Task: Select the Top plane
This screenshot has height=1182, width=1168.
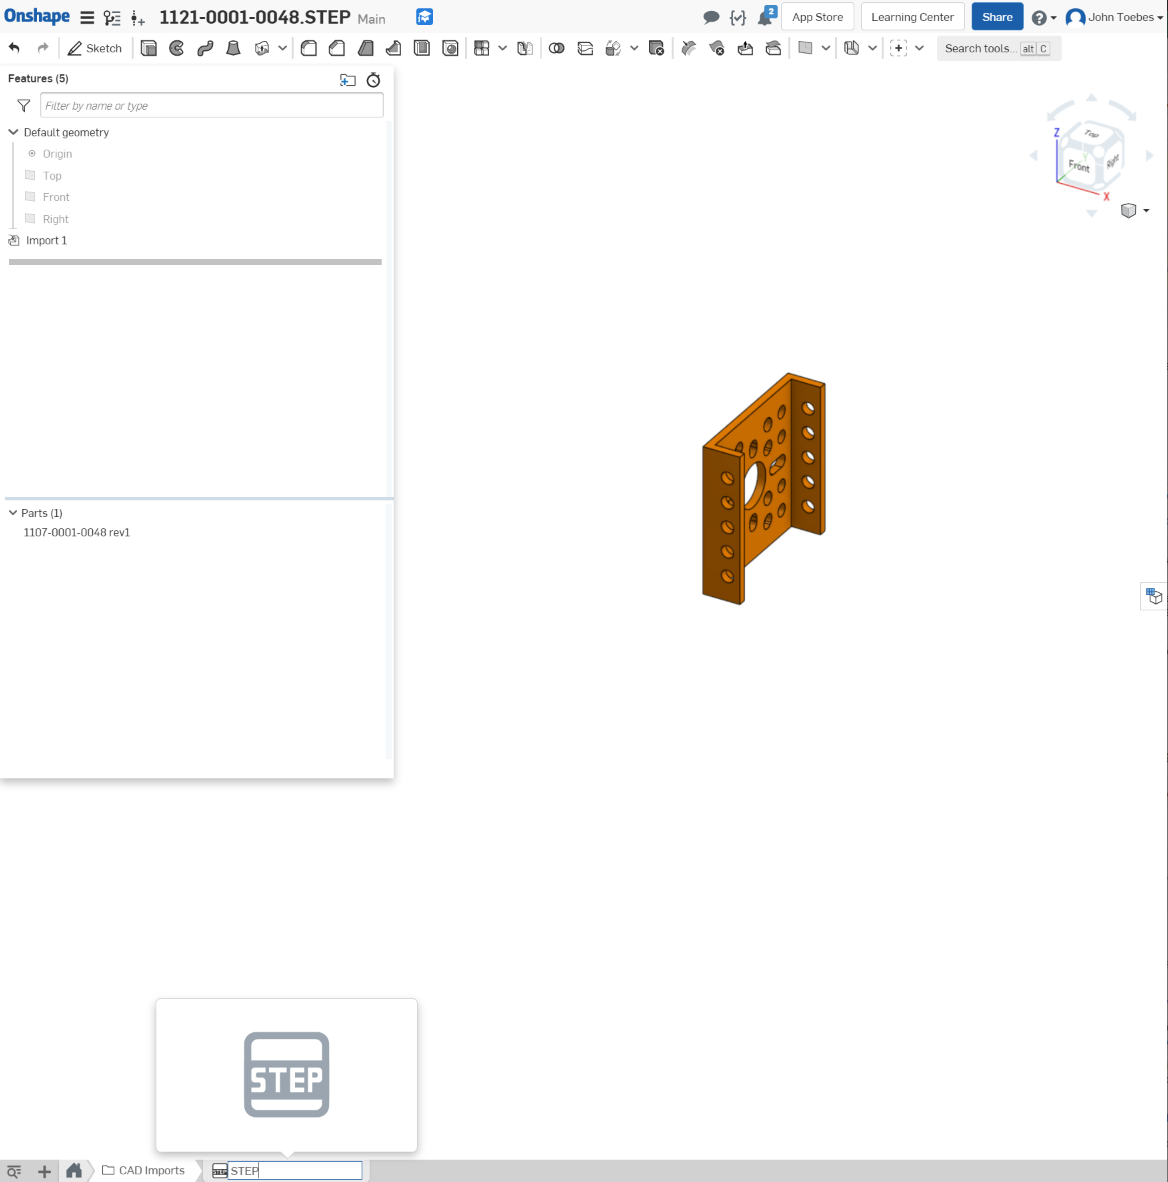Action: [52, 176]
